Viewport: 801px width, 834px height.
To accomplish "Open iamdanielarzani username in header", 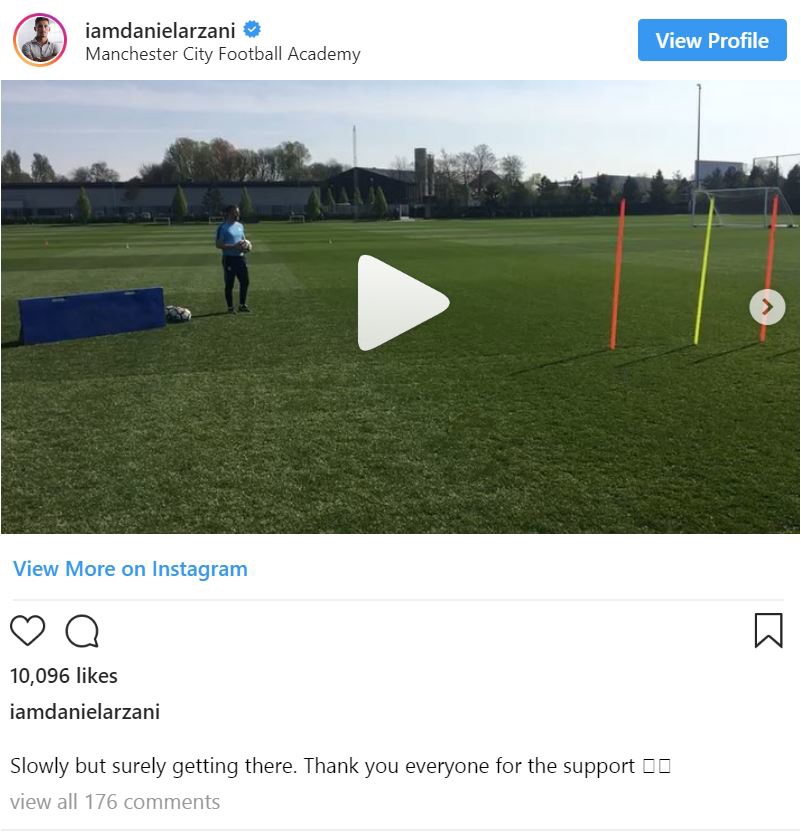I will tap(160, 30).
